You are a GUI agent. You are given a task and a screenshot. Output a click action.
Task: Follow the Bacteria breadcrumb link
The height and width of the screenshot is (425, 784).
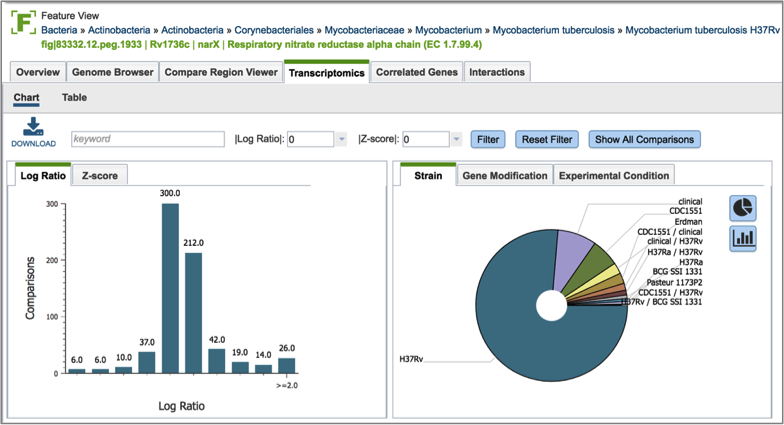(x=59, y=30)
